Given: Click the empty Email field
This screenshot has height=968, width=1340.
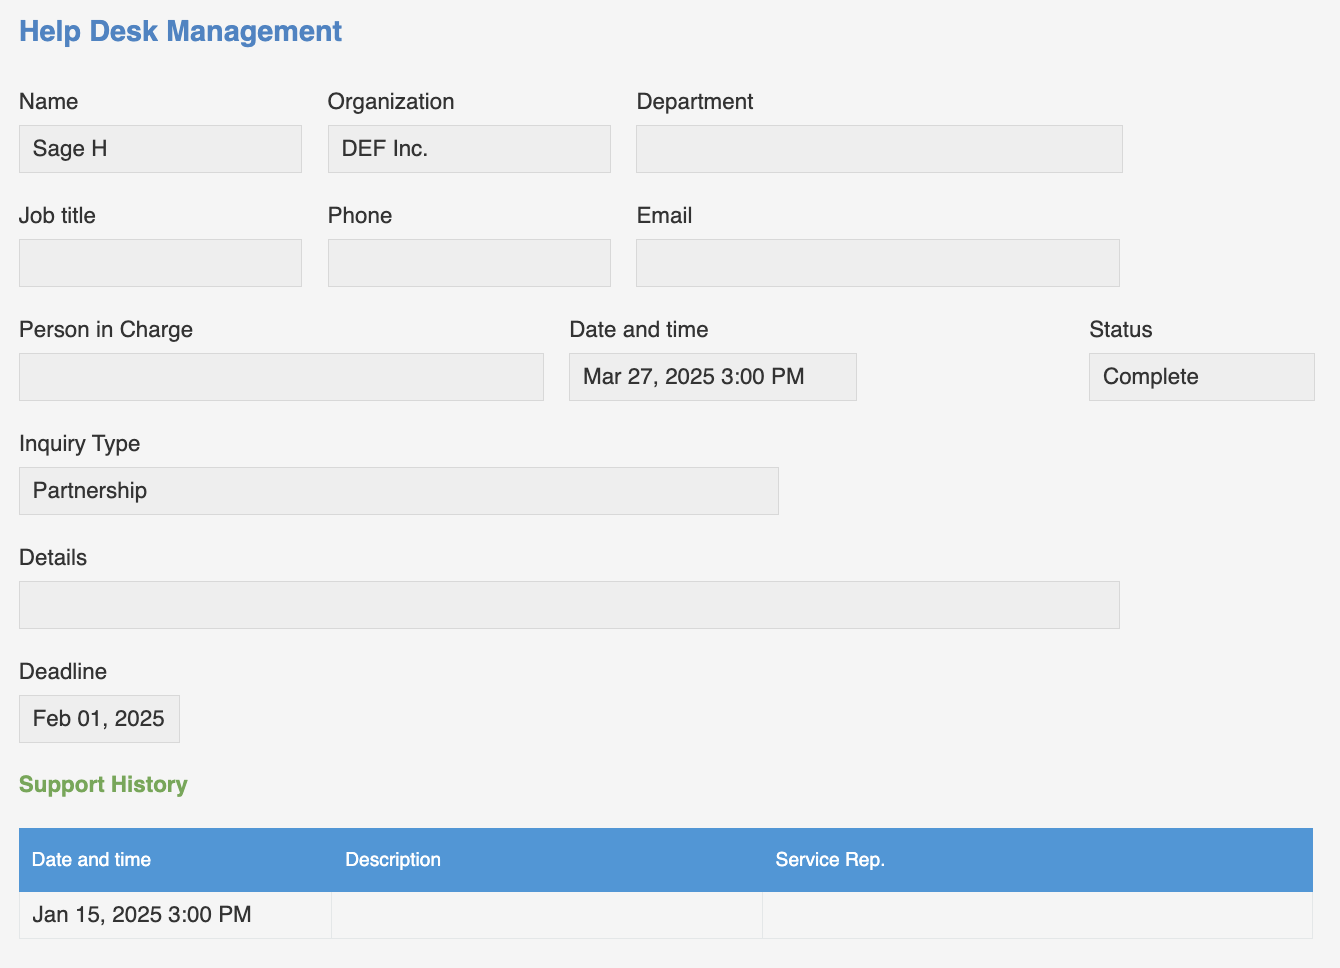Looking at the screenshot, I should [x=877, y=263].
